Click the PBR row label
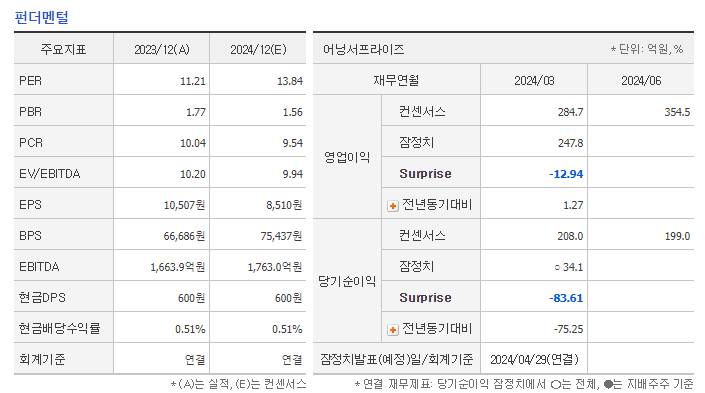 tap(31, 112)
